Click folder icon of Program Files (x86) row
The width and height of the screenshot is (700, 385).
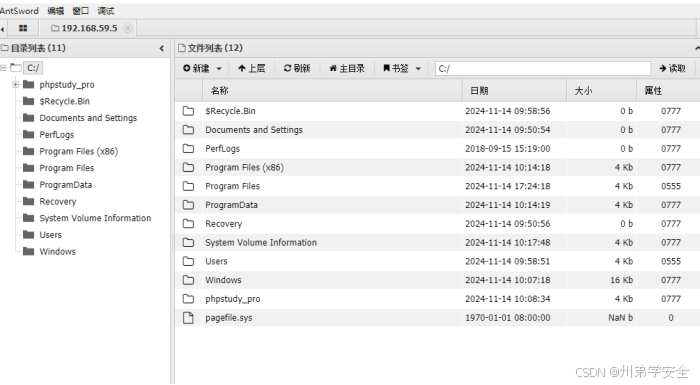(188, 167)
